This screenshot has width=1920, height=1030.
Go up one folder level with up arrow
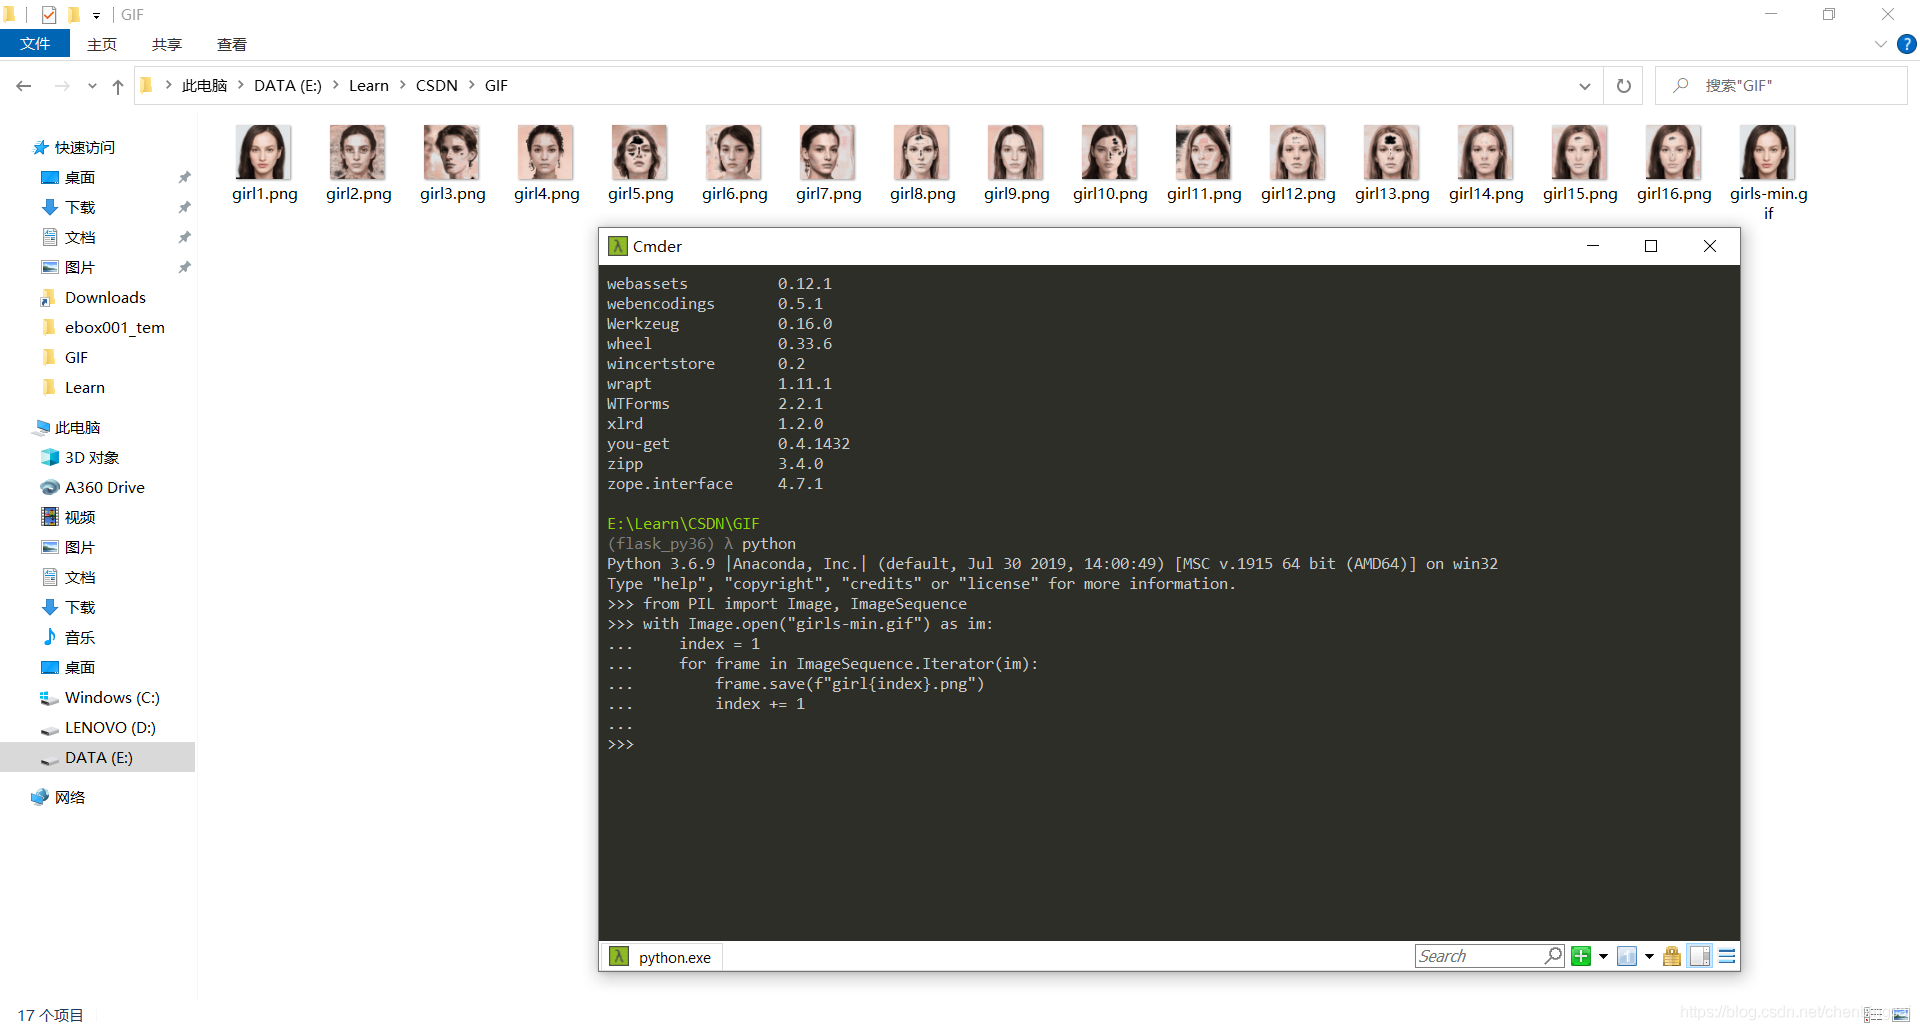click(x=118, y=87)
